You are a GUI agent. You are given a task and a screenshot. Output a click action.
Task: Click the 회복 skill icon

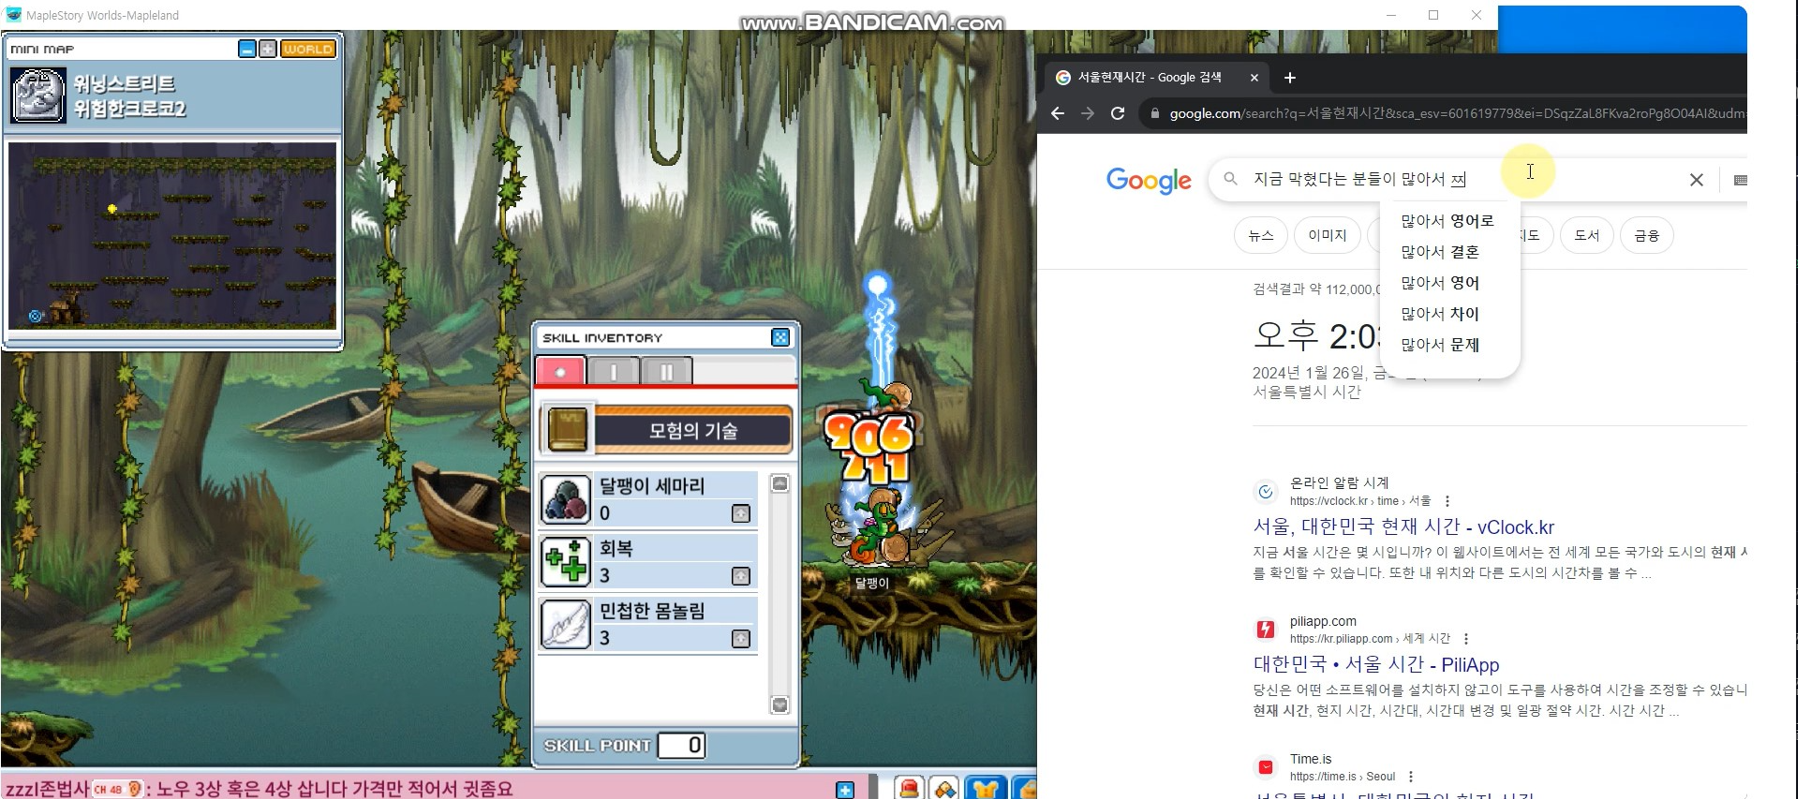(x=565, y=561)
